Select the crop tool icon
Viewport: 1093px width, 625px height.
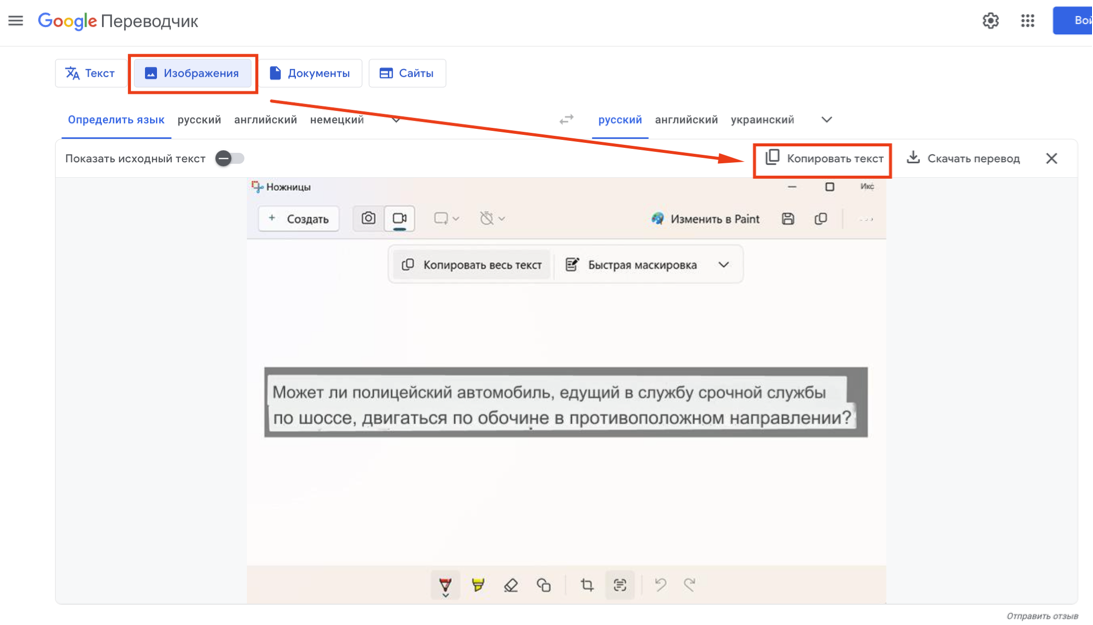pyautogui.click(x=587, y=585)
